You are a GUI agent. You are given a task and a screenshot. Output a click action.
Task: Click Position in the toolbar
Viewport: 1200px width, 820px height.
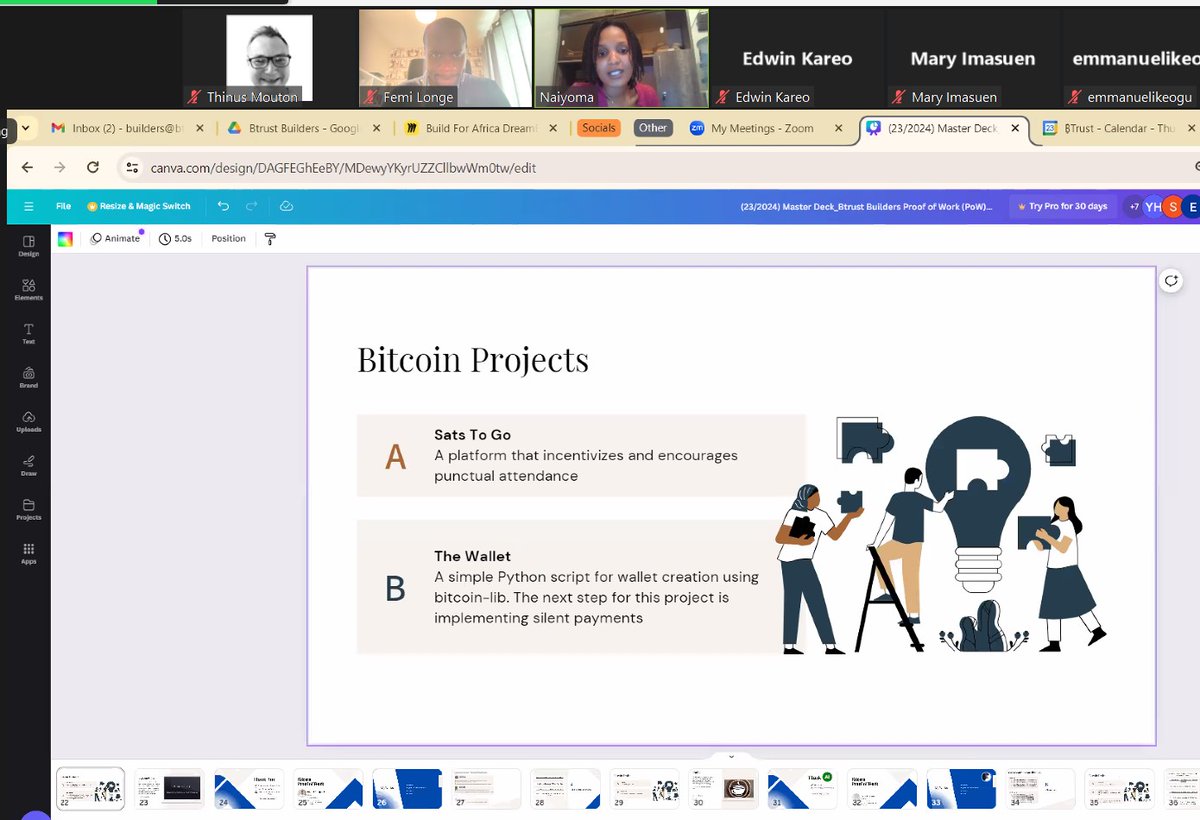pos(228,239)
